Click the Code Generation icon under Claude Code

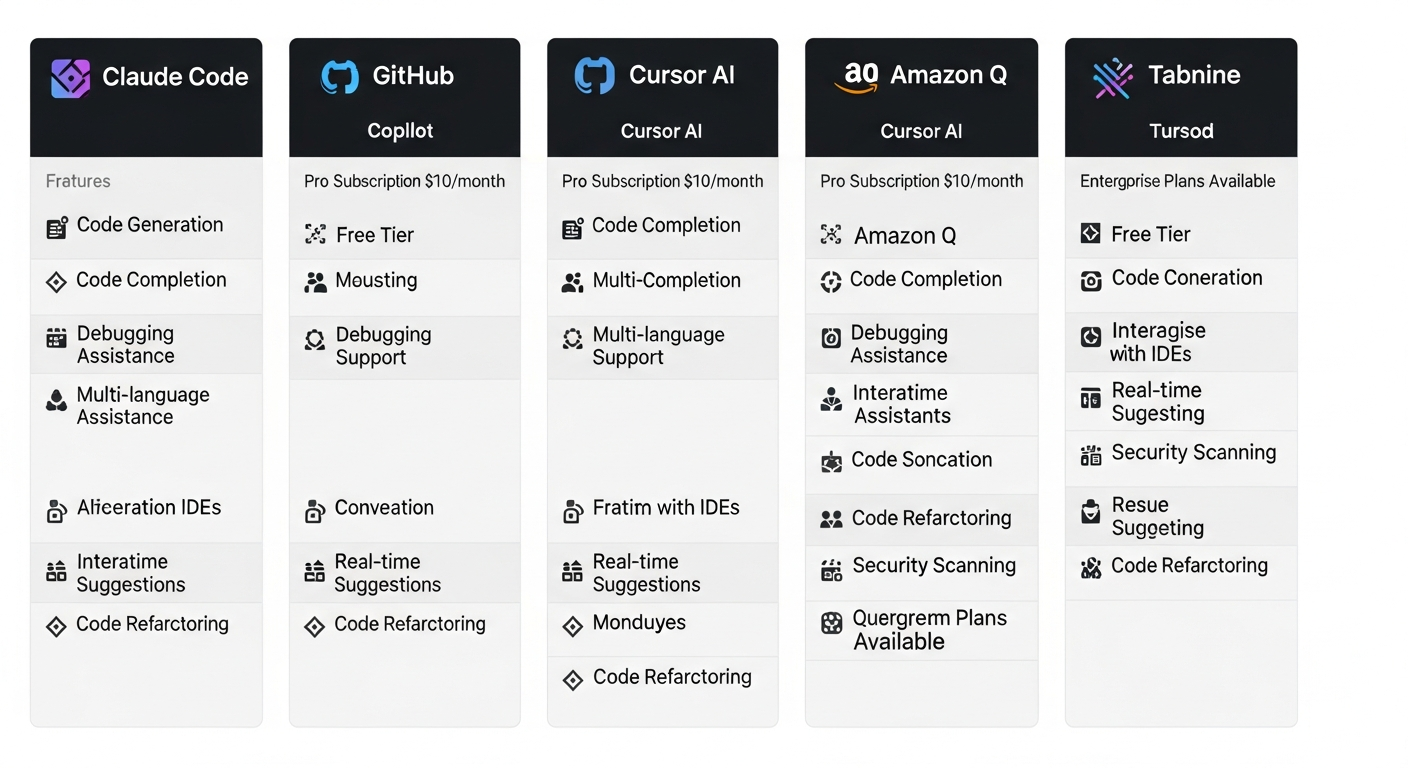click(x=57, y=228)
